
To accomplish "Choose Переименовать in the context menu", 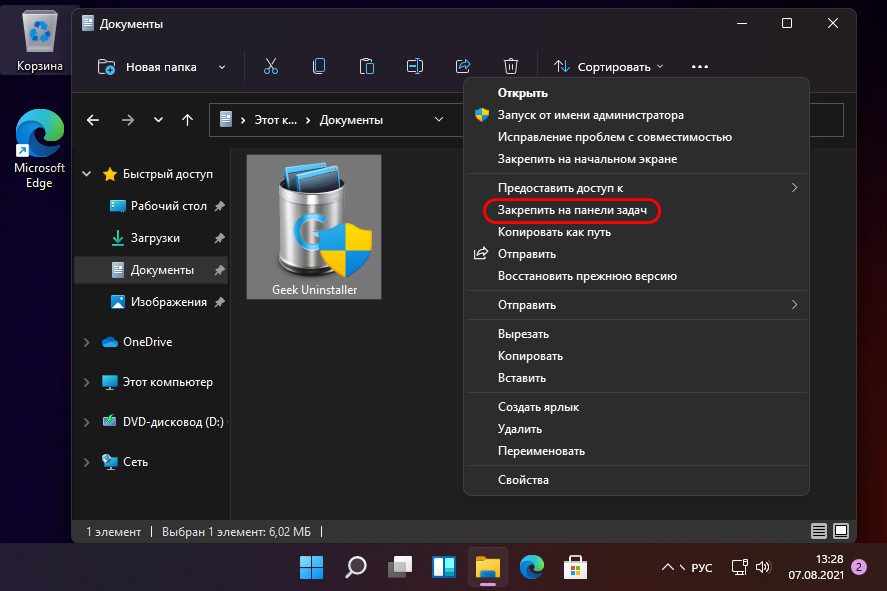I will (636, 451).
